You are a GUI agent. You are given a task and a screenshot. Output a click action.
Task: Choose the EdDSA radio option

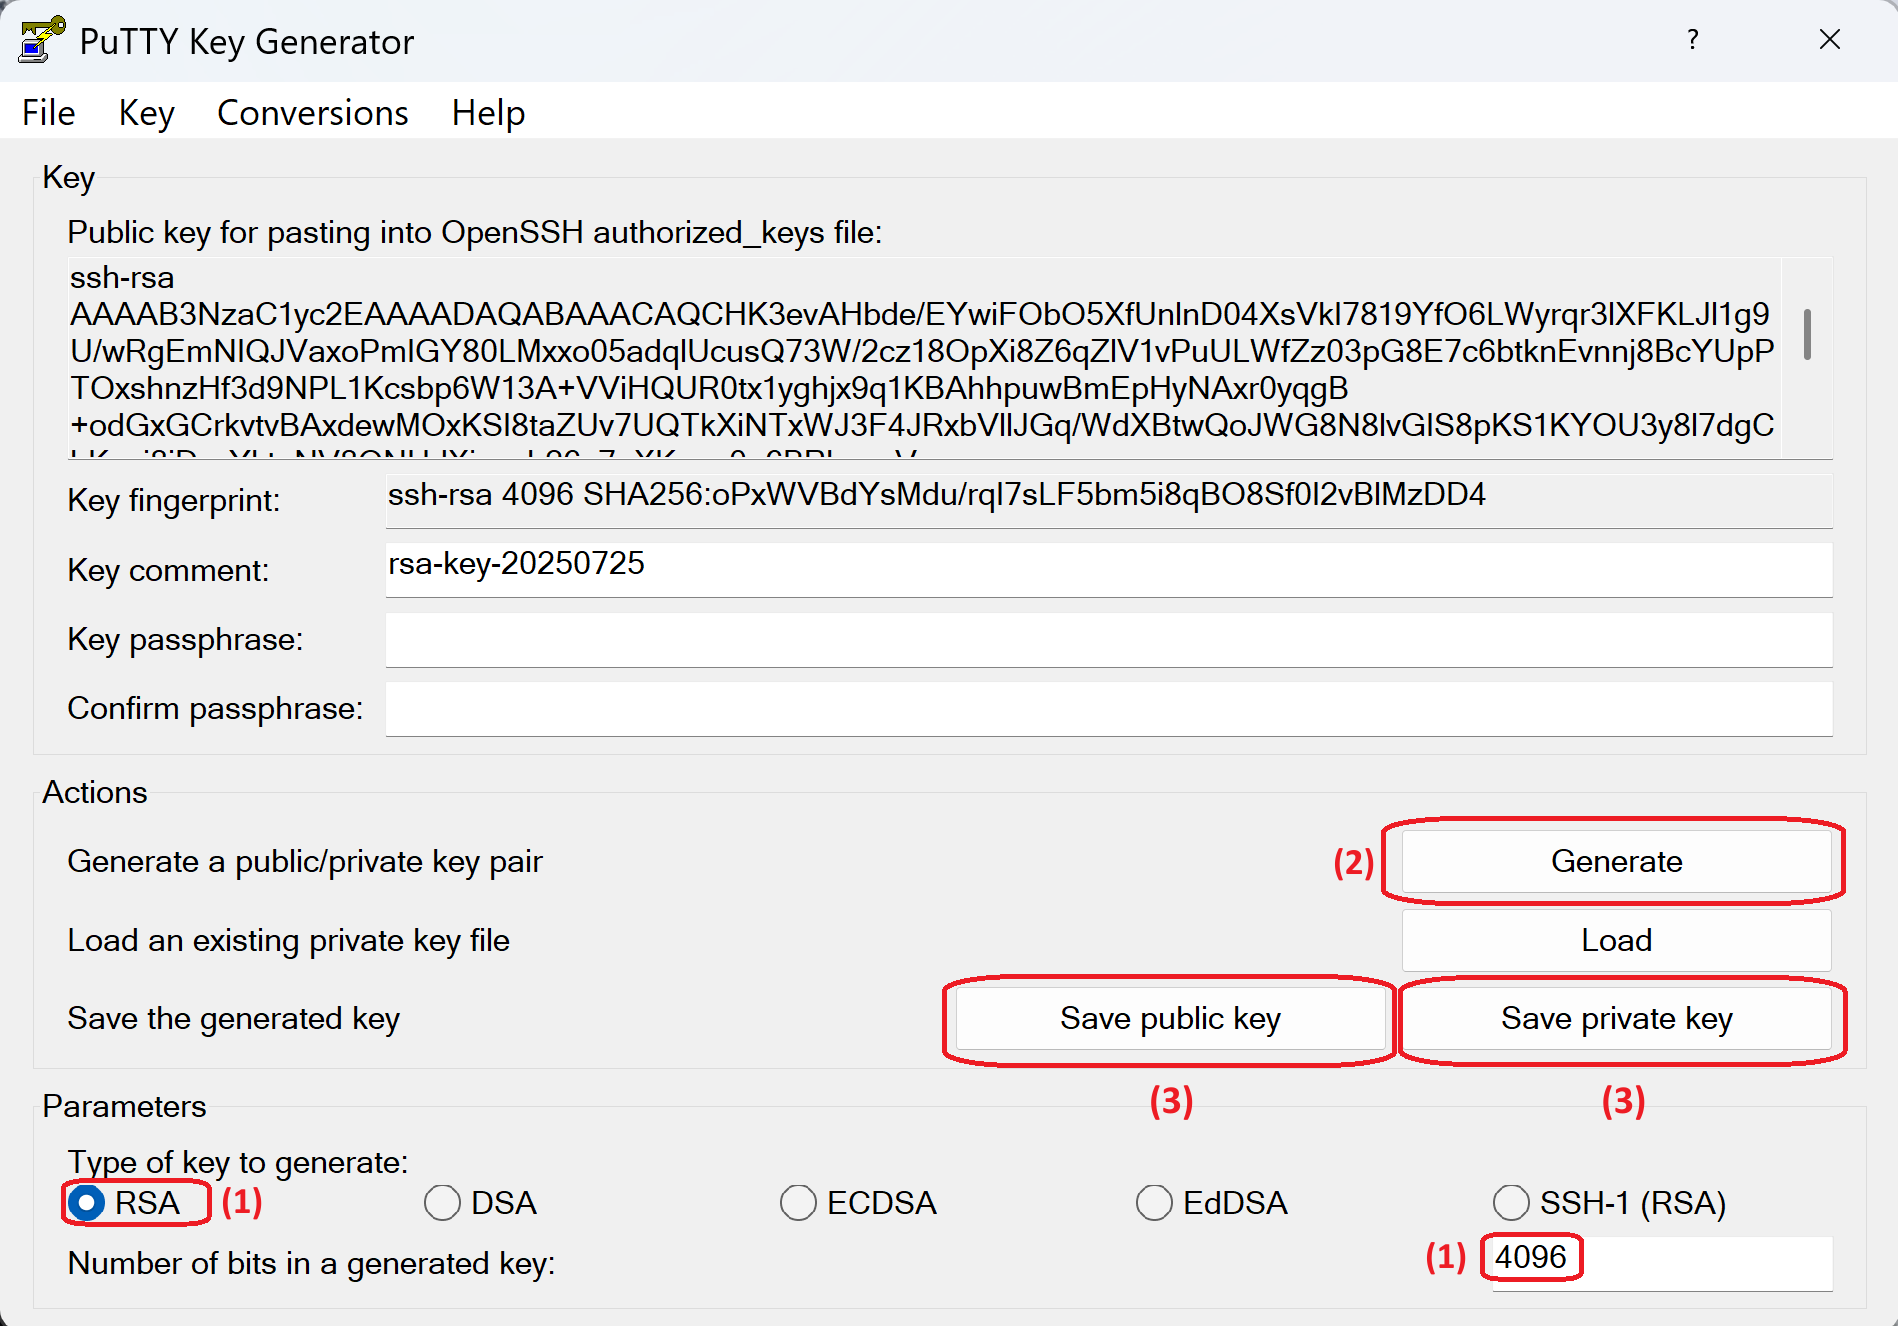[x=1154, y=1203]
